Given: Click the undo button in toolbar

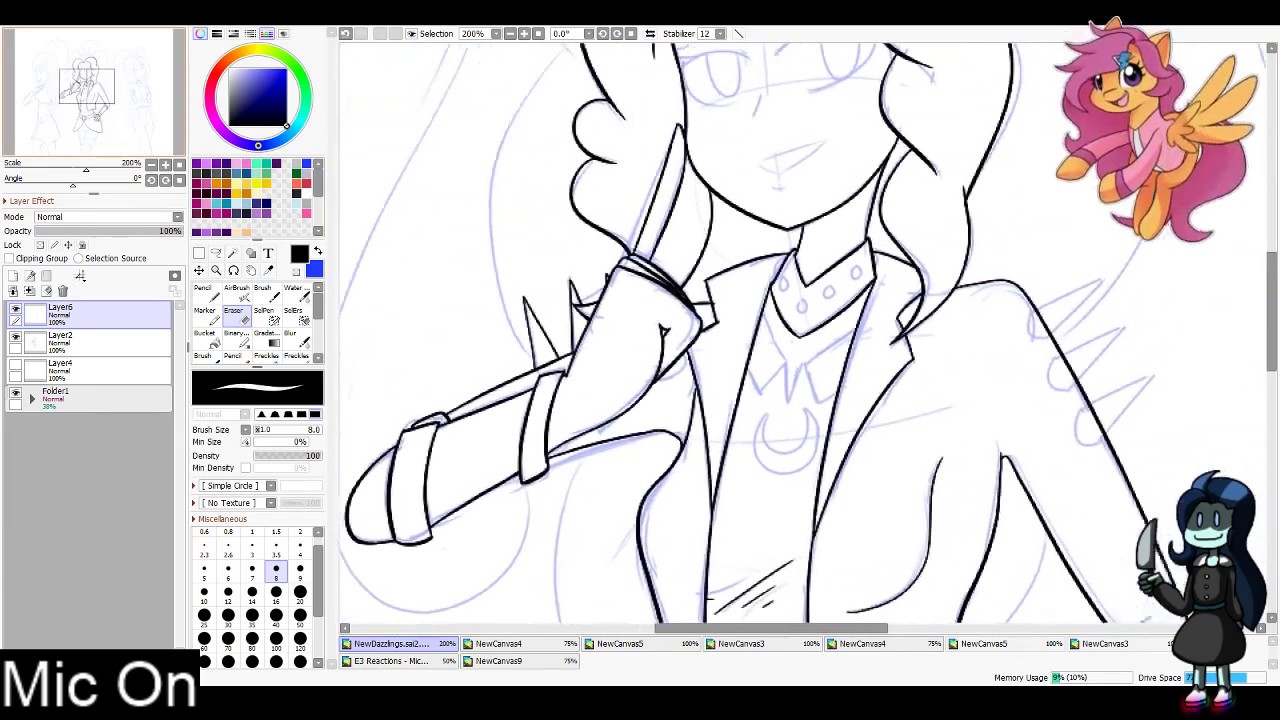Looking at the screenshot, I should 345,34.
